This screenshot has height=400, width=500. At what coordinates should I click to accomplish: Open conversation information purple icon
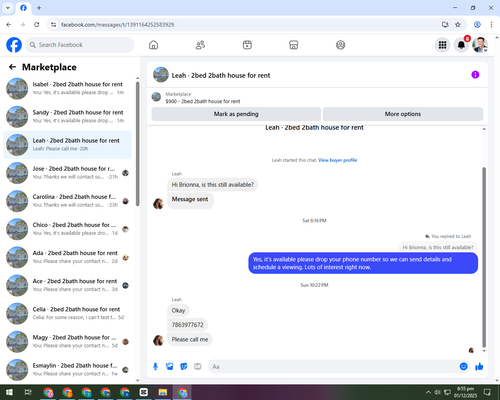coord(475,75)
